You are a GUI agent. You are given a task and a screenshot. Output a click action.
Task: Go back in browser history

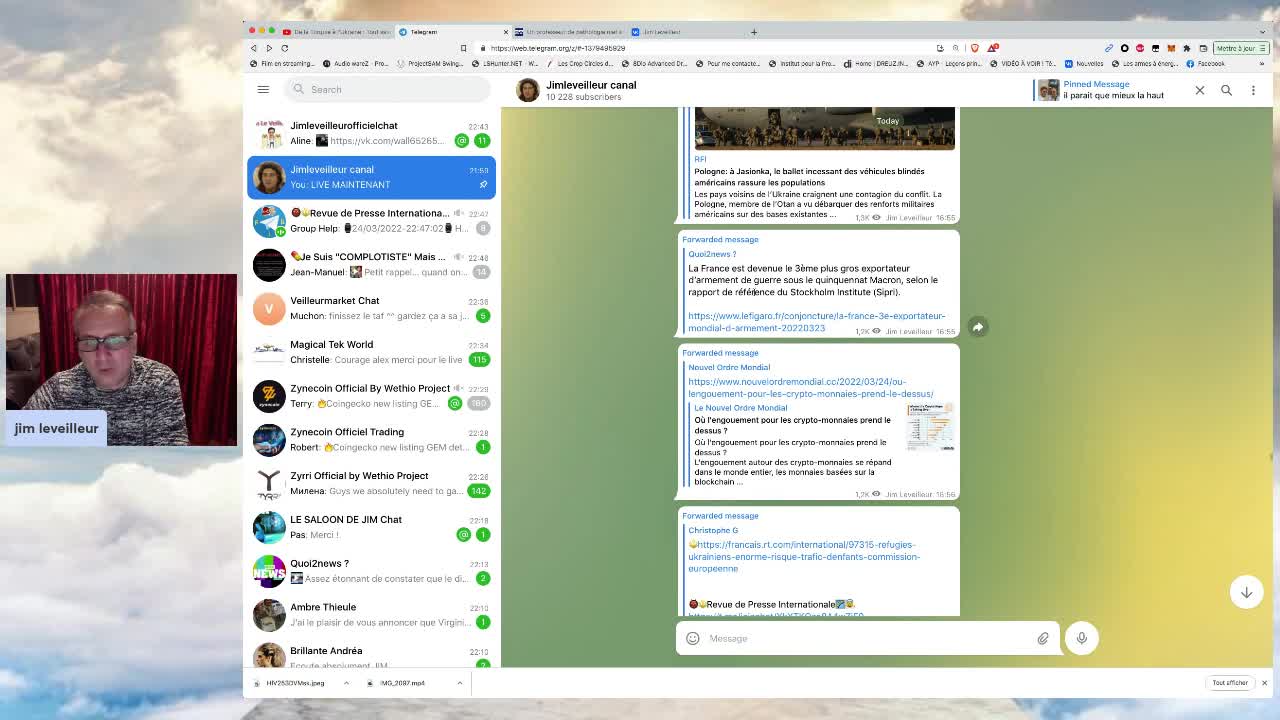click(x=253, y=48)
